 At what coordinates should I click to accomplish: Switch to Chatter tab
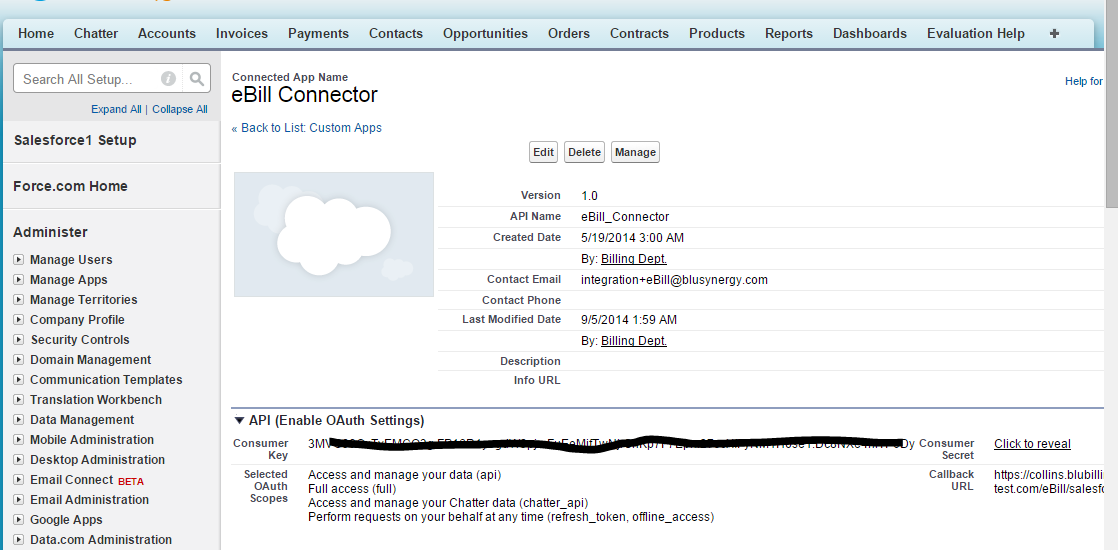pos(96,34)
